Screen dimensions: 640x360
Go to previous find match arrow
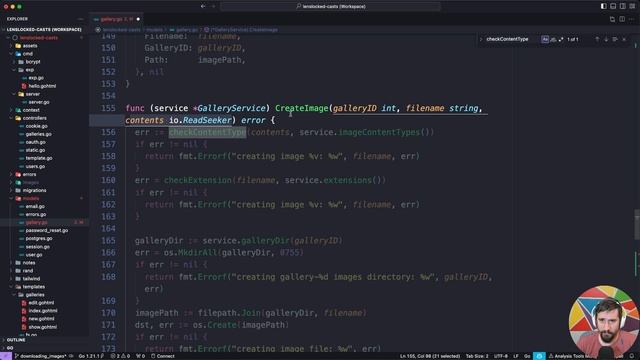point(597,39)
